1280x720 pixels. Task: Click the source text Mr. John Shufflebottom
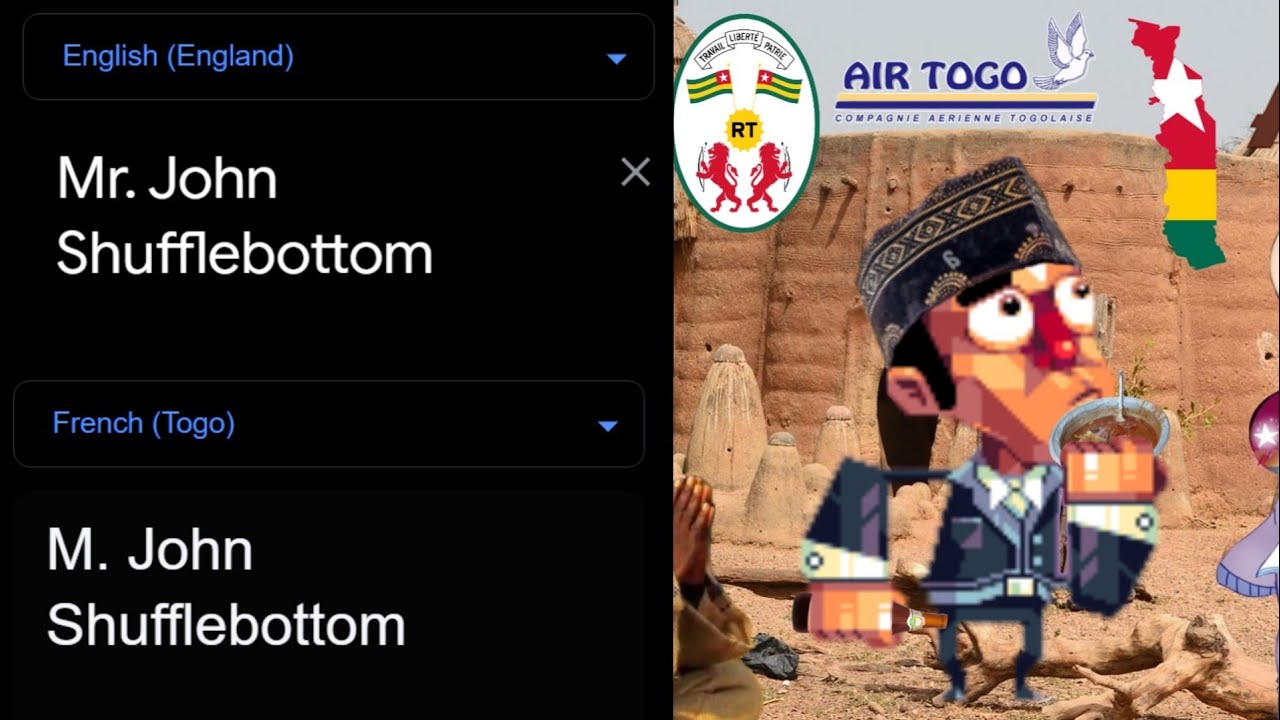coord(245,216)
